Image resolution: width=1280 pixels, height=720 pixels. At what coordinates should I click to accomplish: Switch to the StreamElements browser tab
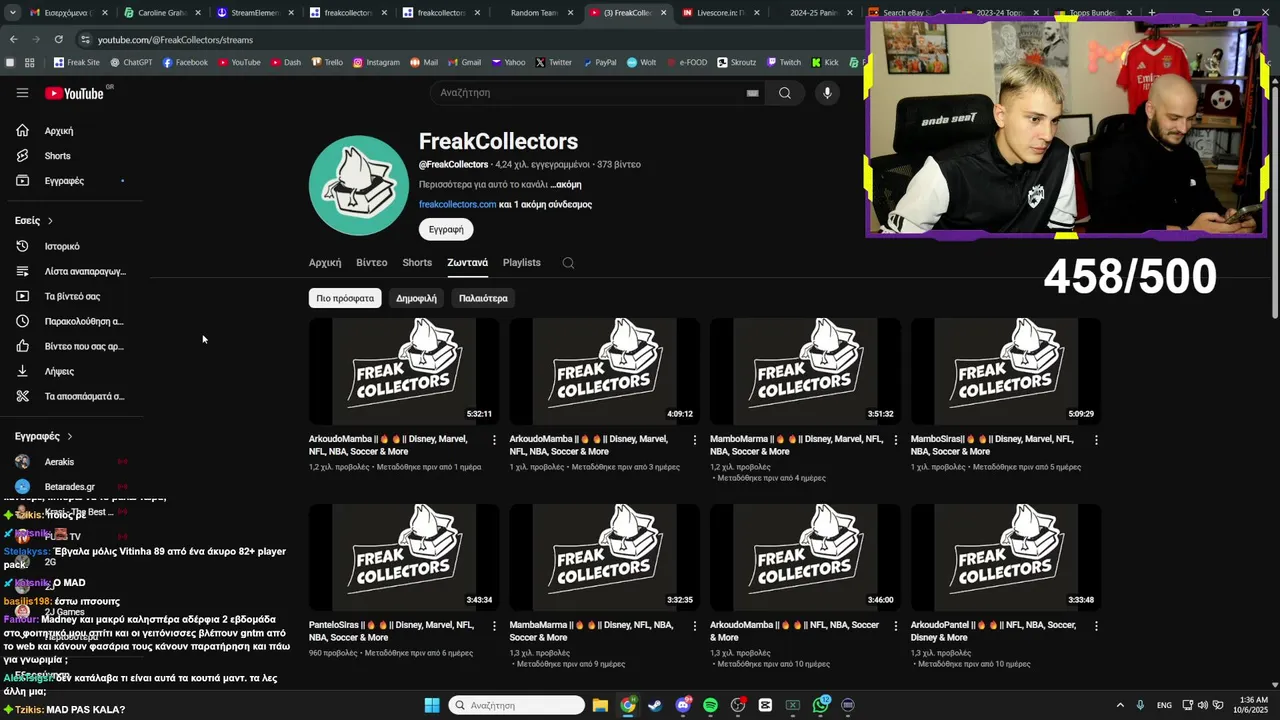(253, 13)
